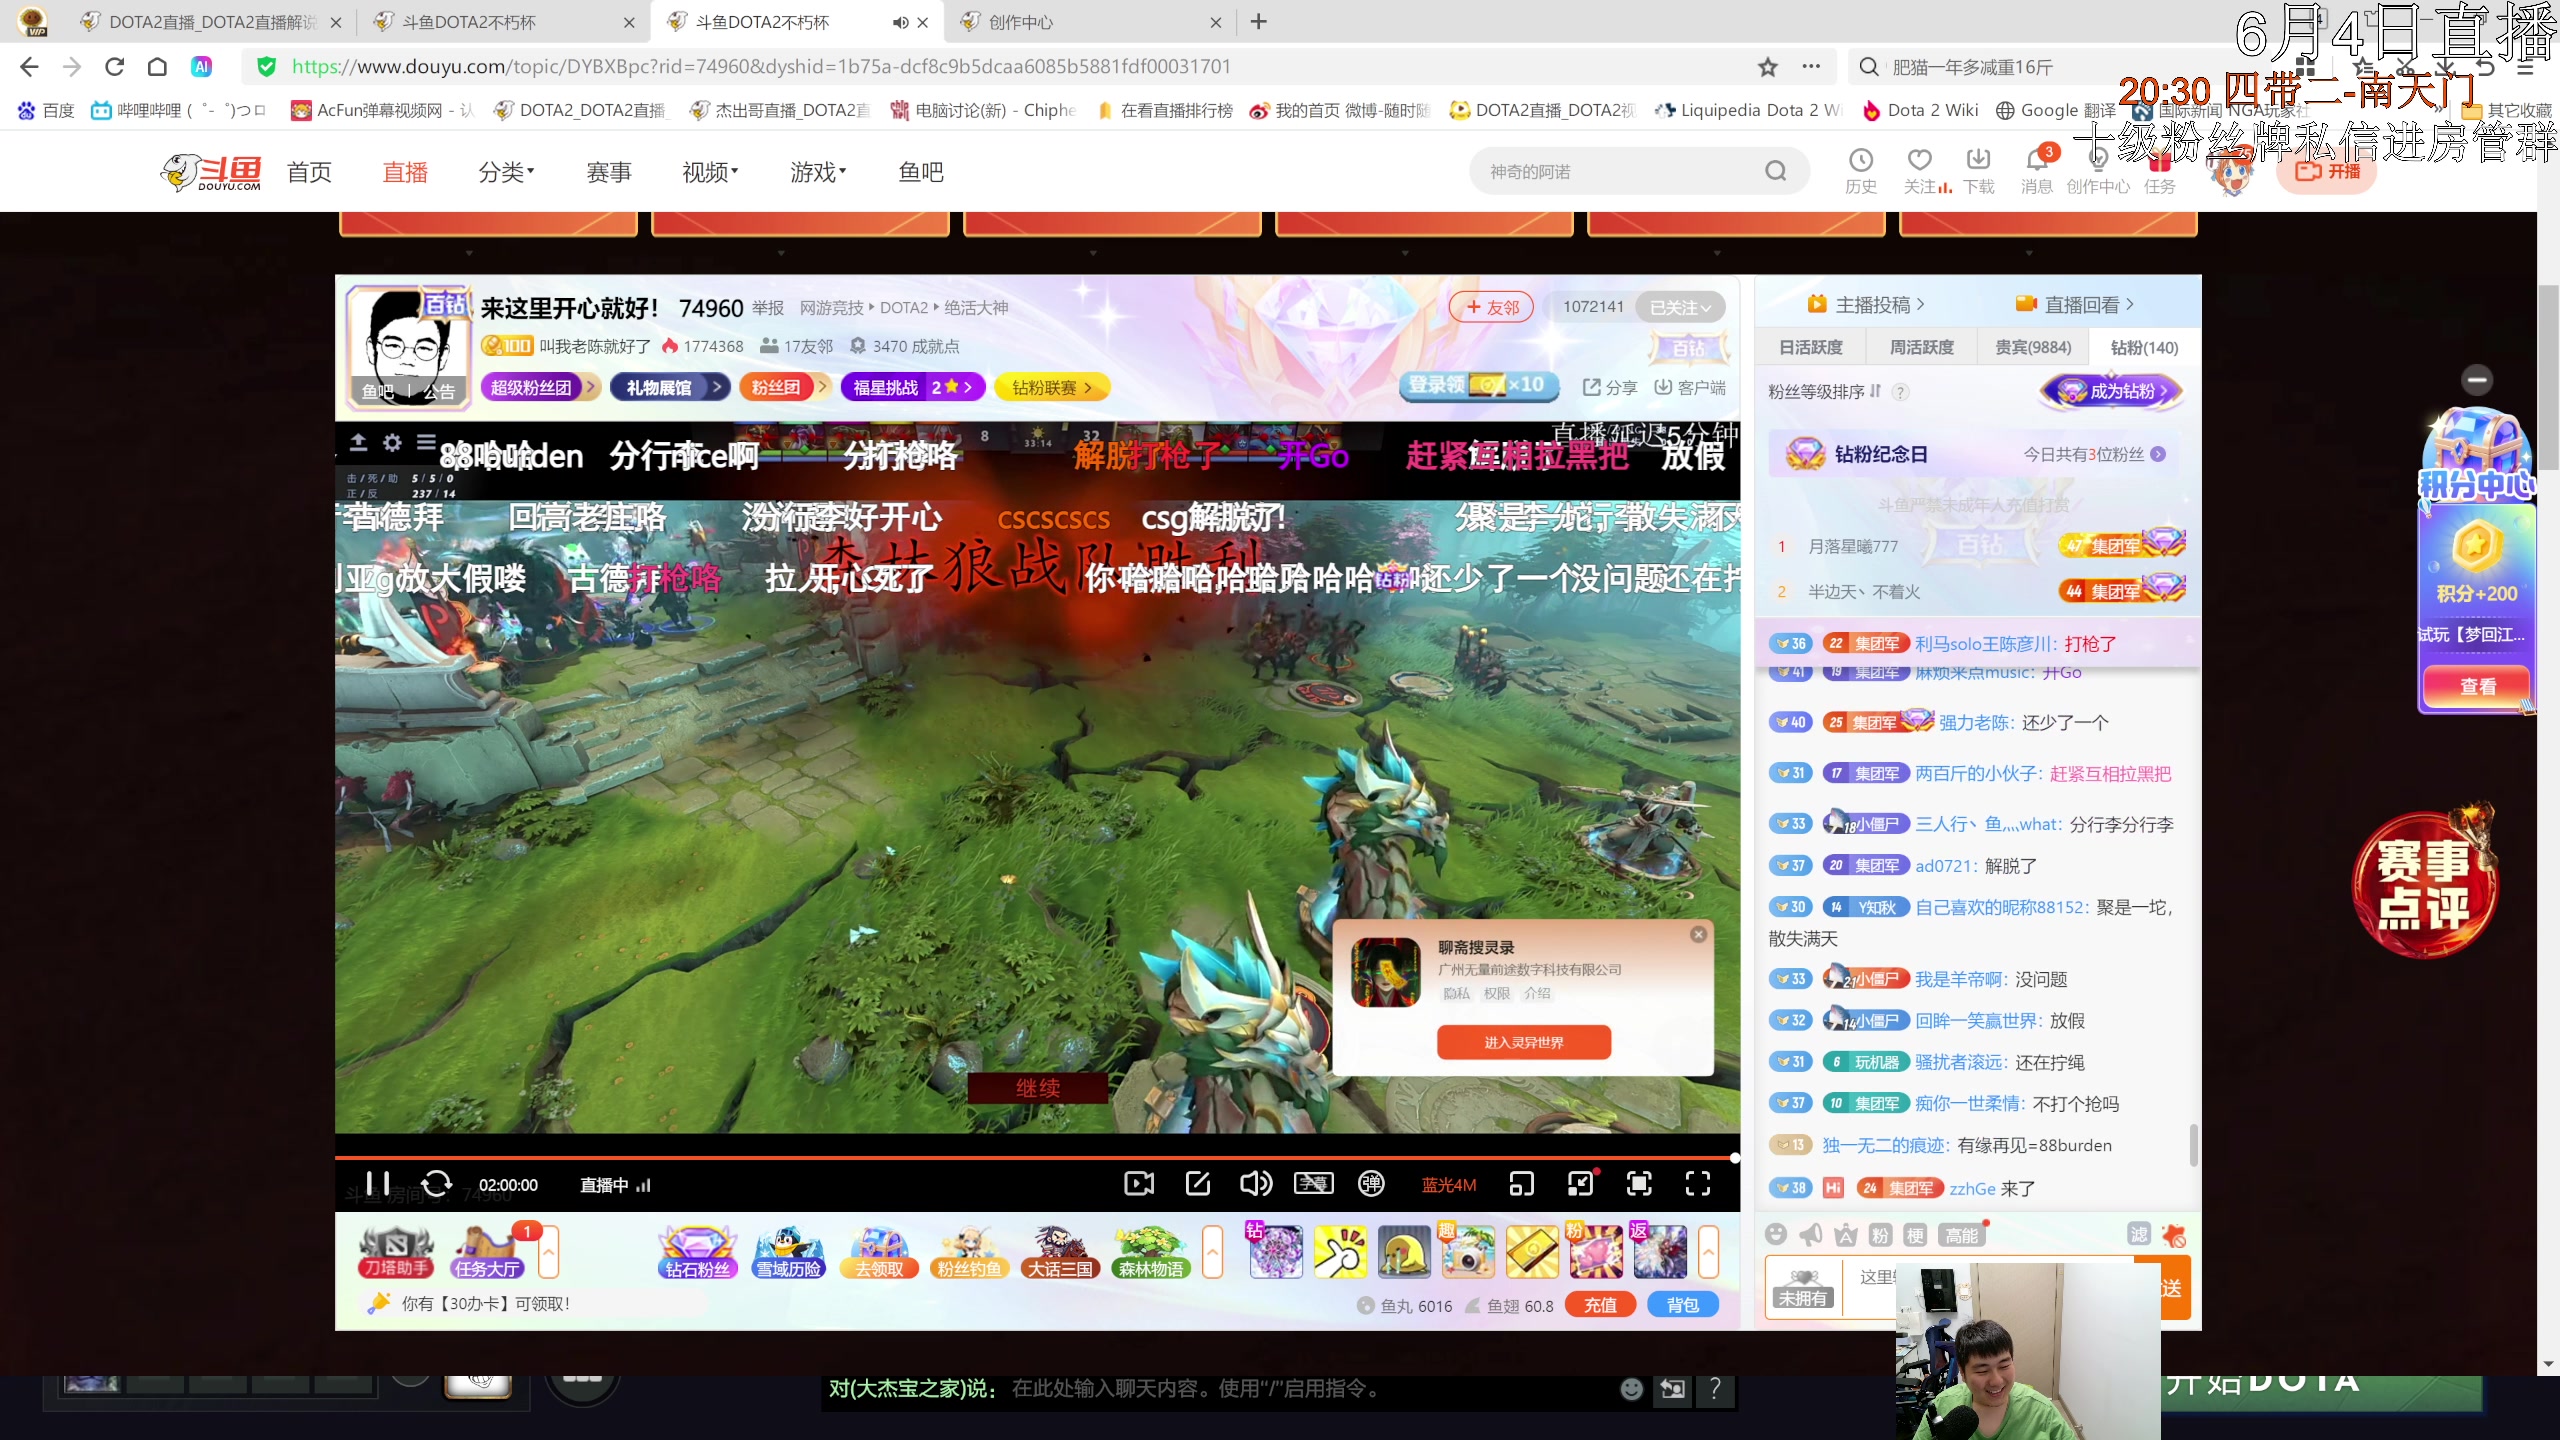Open 钻石粉丝 diamond fans icon

[x=698, y=1253]
